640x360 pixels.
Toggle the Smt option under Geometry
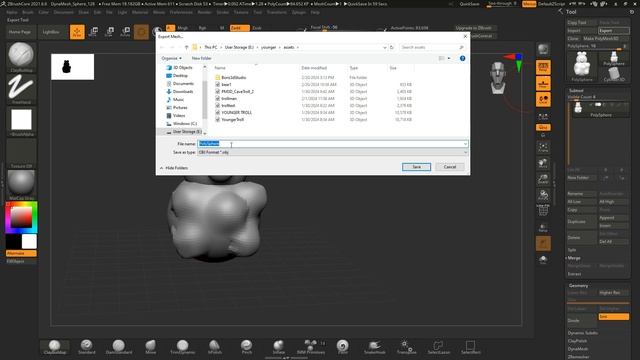(613, 317)
